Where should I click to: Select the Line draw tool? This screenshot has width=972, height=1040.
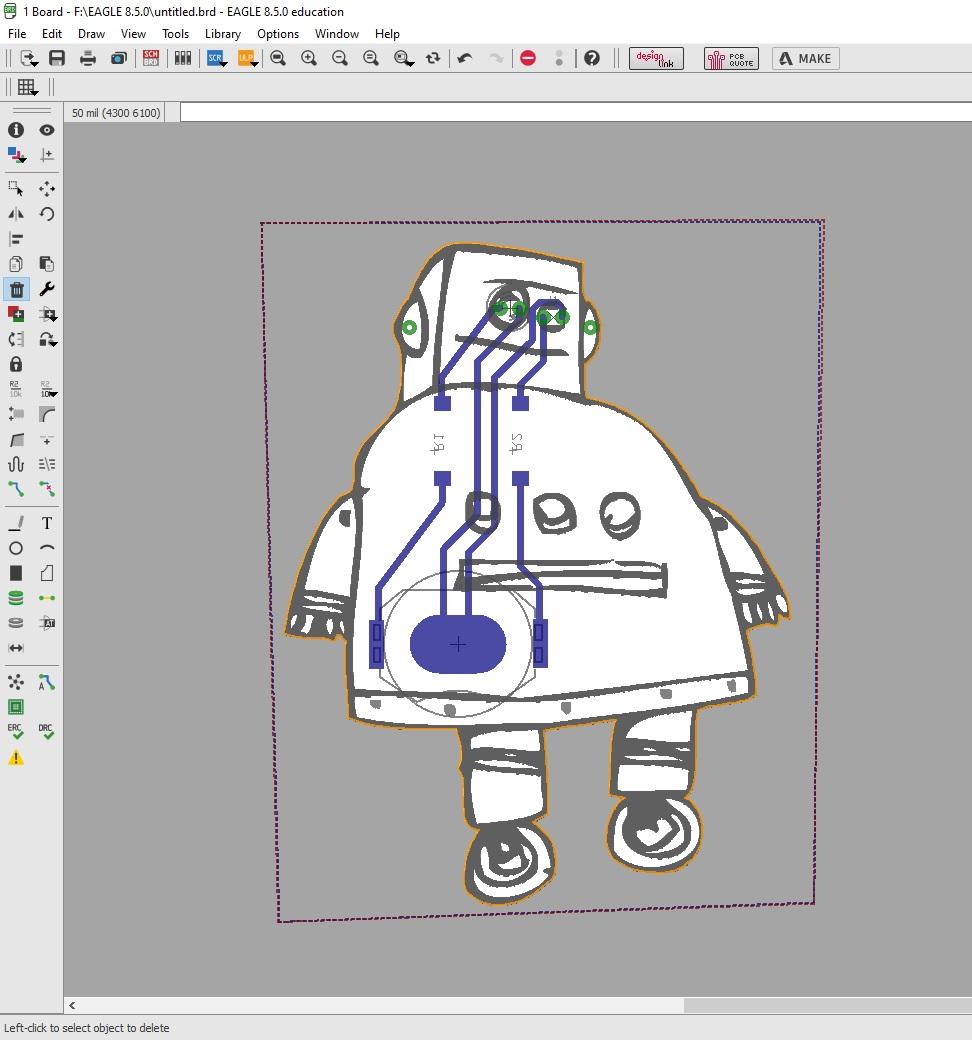tap(16, 523)
